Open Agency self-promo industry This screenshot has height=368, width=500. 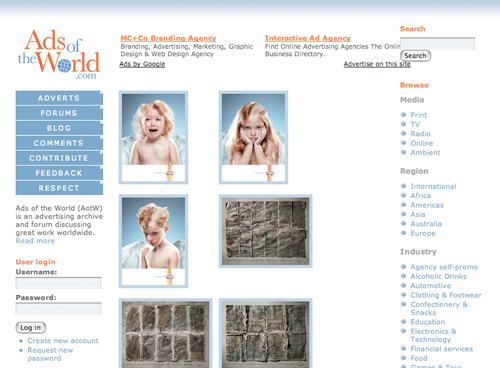click(x=444, y=267)
